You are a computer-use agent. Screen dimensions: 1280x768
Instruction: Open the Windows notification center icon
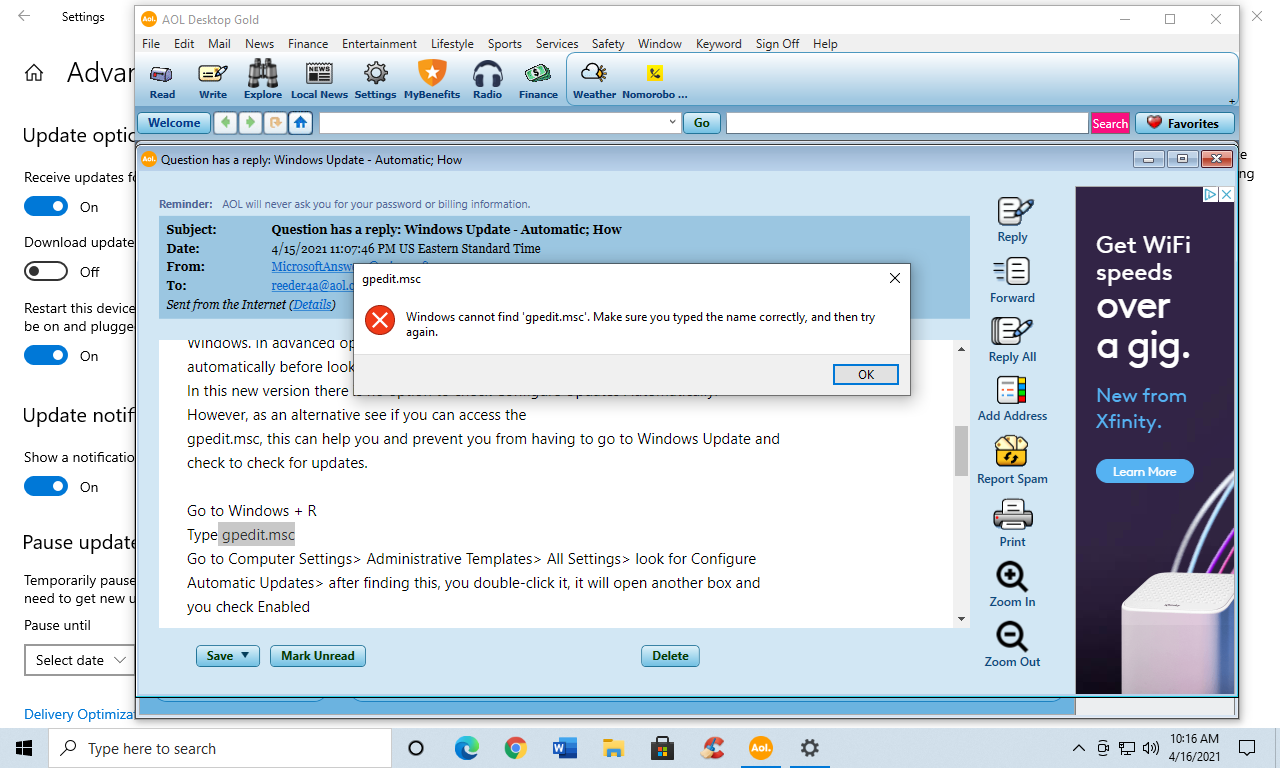pyautogui.click(x=1247, y=748)
